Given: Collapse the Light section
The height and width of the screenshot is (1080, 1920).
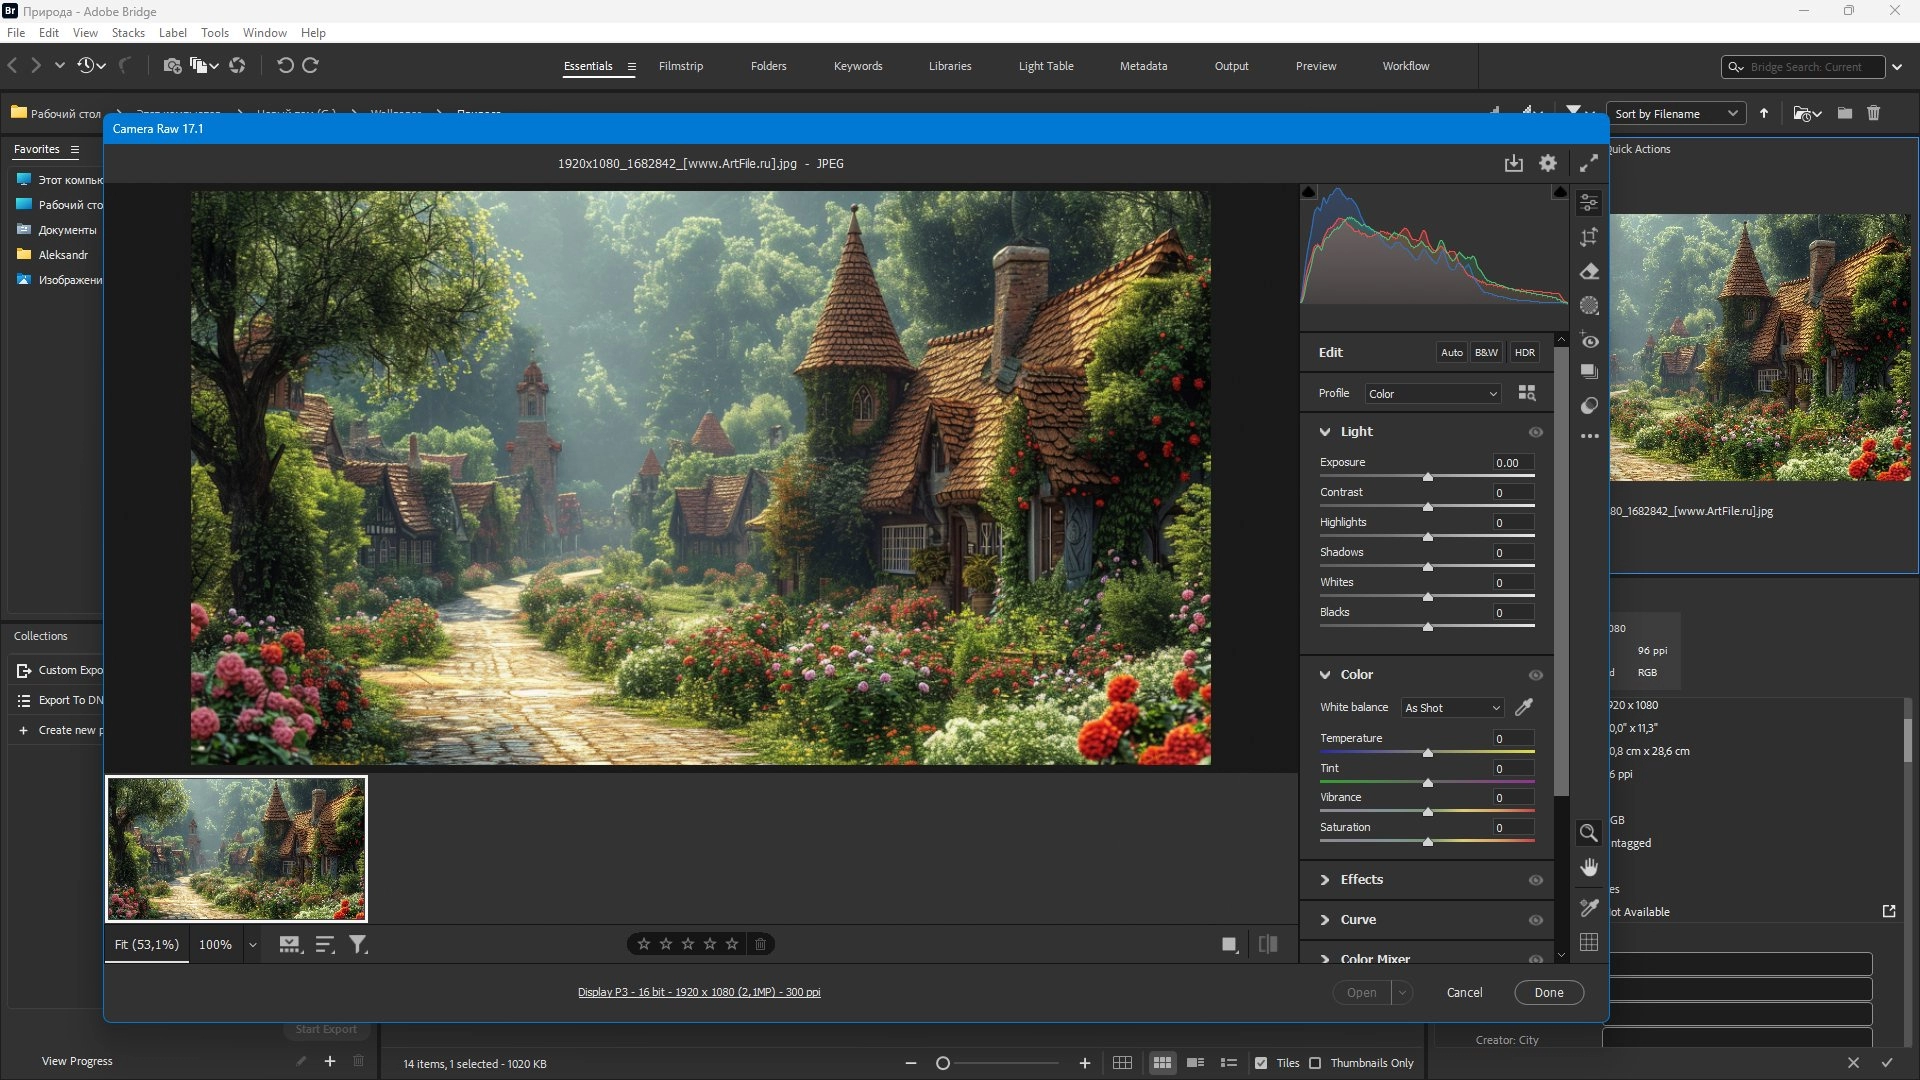Looking at the screenshot, I should pyautogui.click(x=1325, y=432).
